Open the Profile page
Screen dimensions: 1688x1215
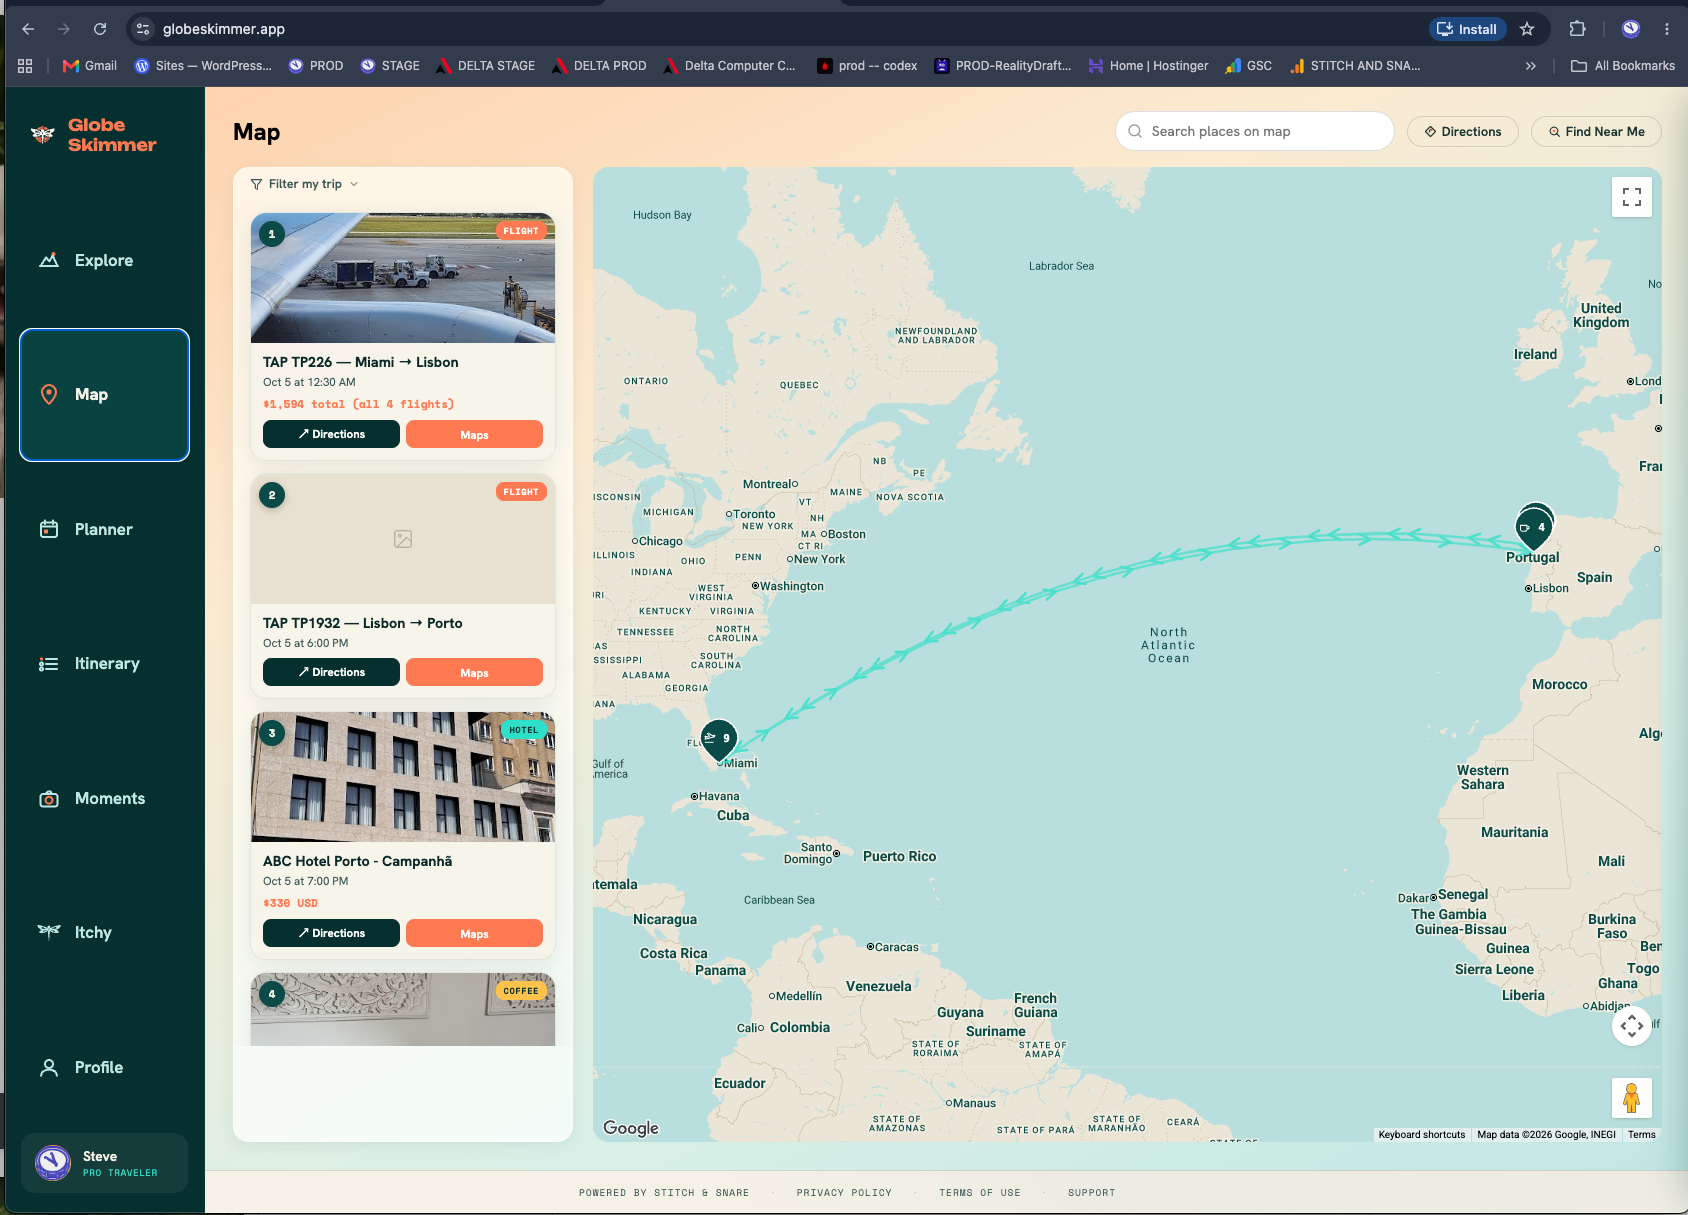(104, 1067)
